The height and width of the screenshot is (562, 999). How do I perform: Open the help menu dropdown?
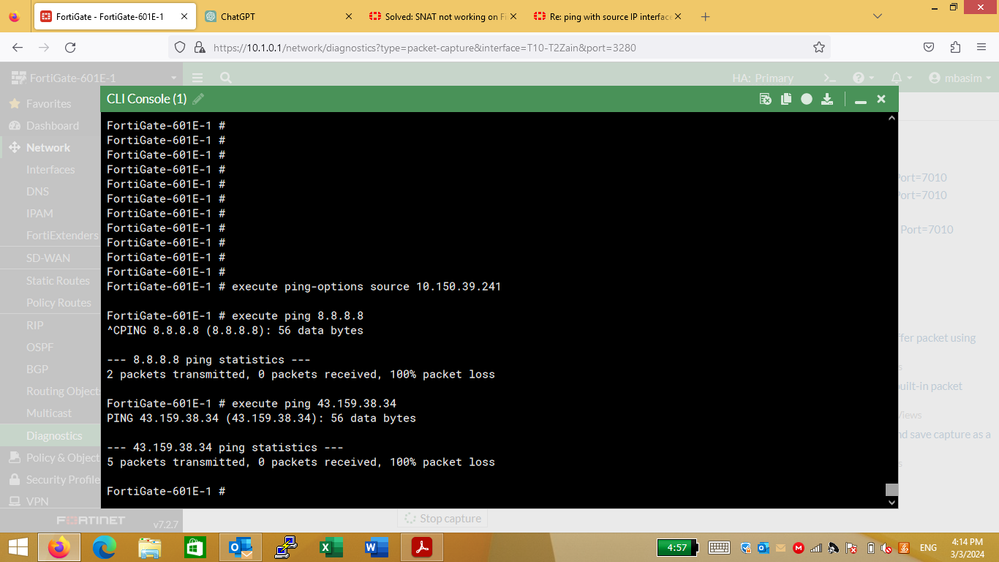pos(863,78)
